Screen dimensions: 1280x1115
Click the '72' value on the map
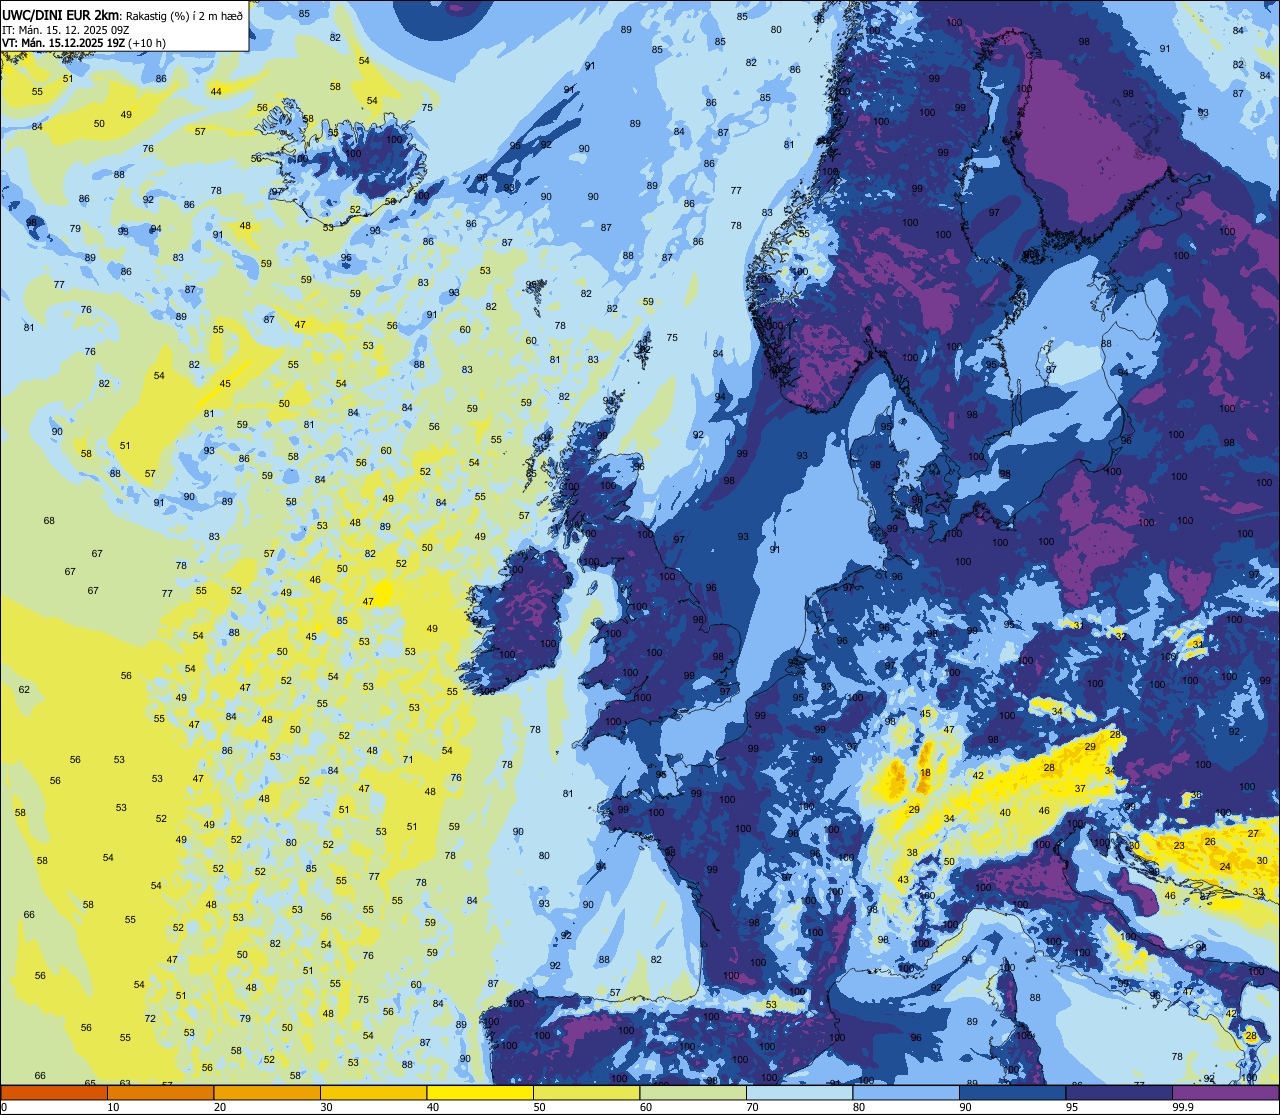(150, 1019)
